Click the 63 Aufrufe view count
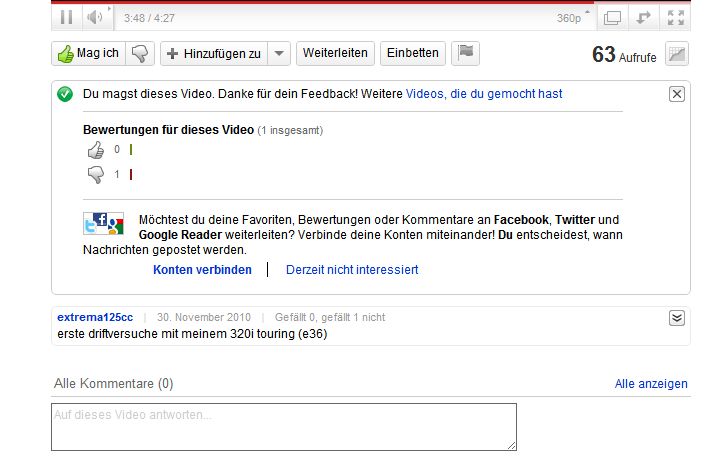705x472 pixels. tap(624, 55)
